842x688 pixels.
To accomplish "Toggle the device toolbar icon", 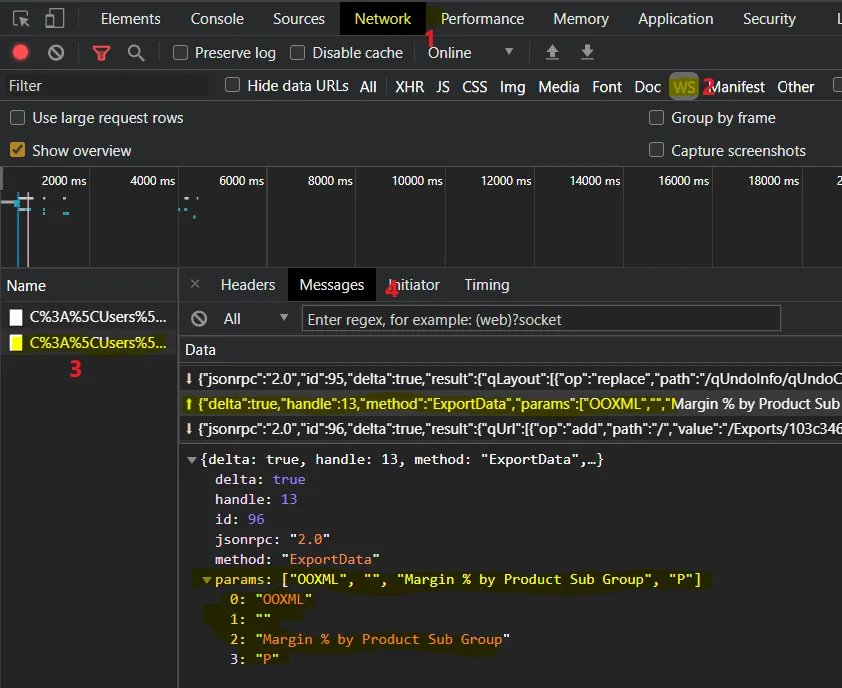I will pos(55,18).
